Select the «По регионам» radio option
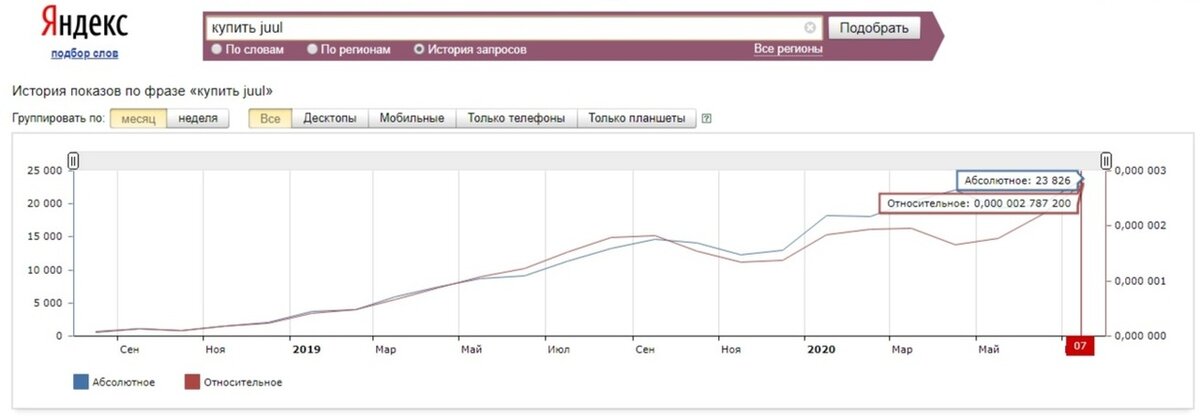Viewport: 1200px width, 420px height. [x=313, y=49]
